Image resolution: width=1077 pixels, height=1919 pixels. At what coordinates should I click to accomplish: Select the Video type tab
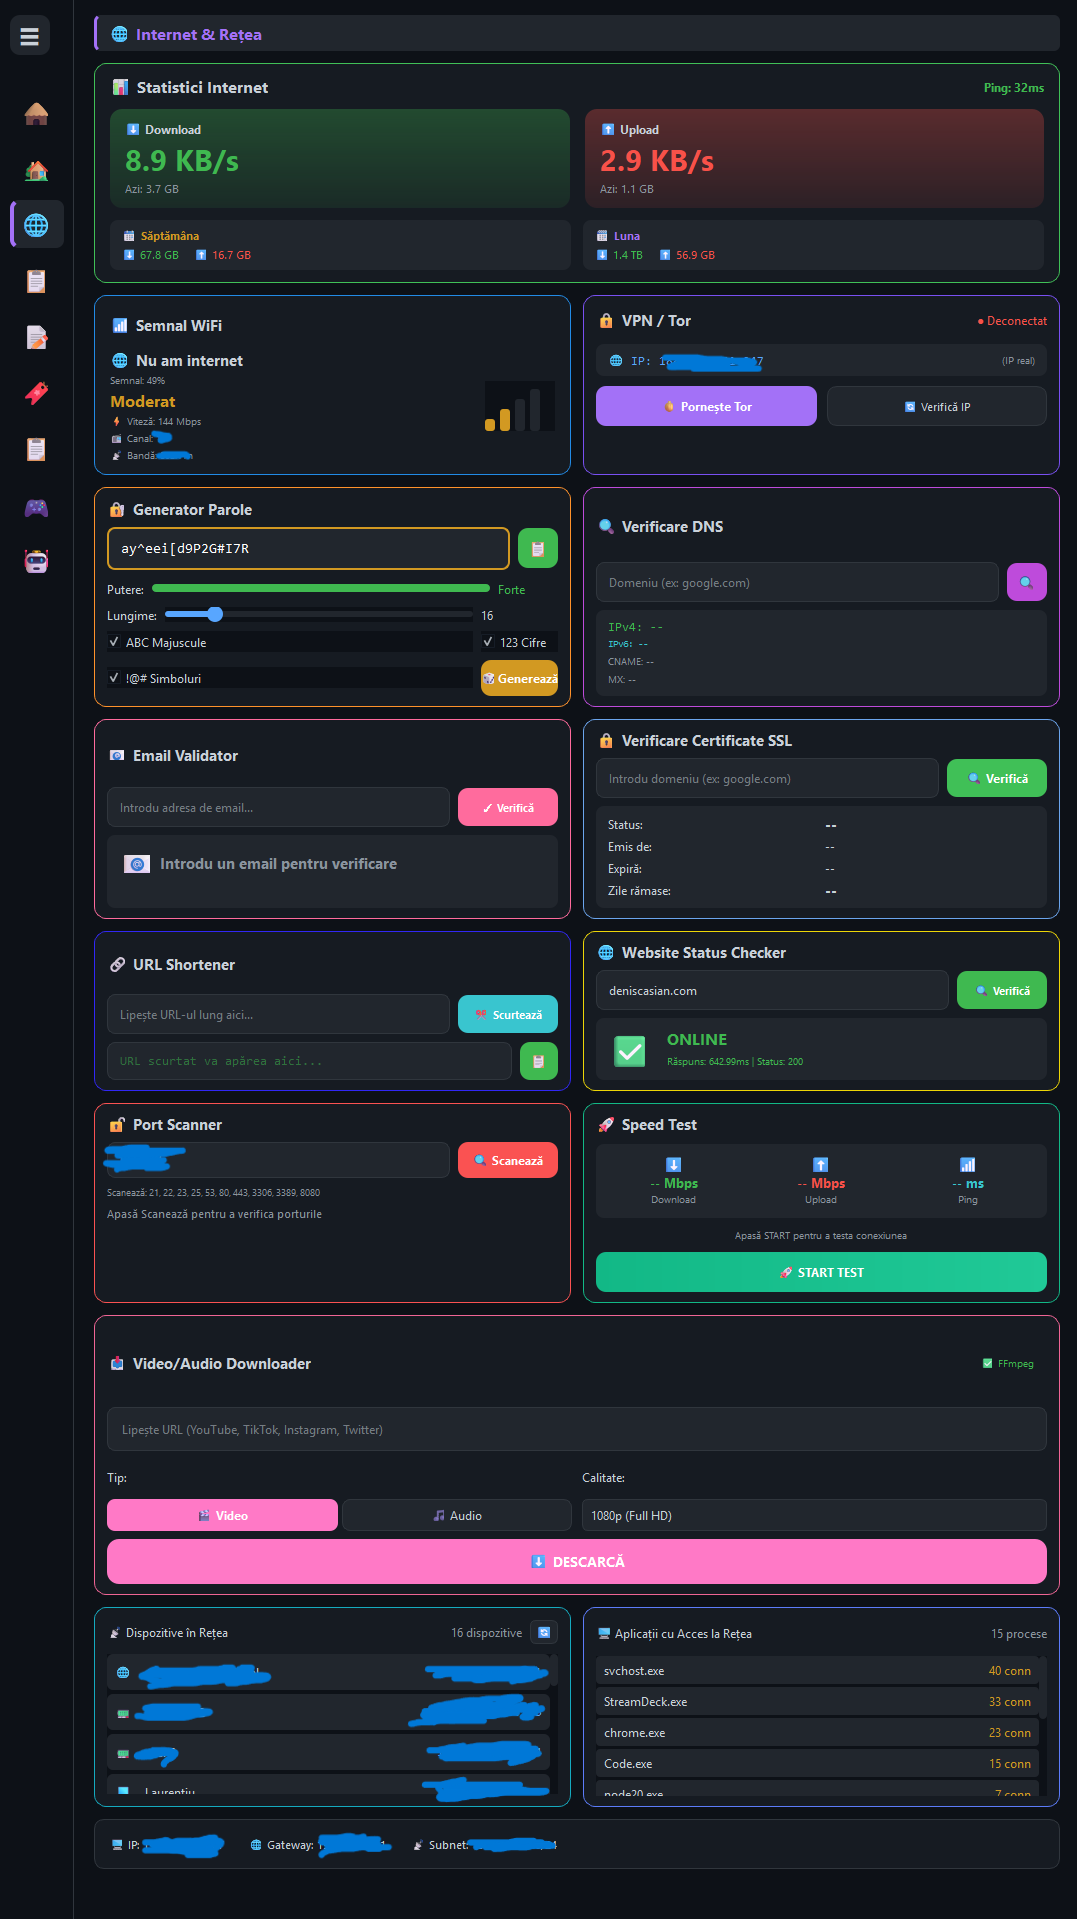tap(222, 1515)
